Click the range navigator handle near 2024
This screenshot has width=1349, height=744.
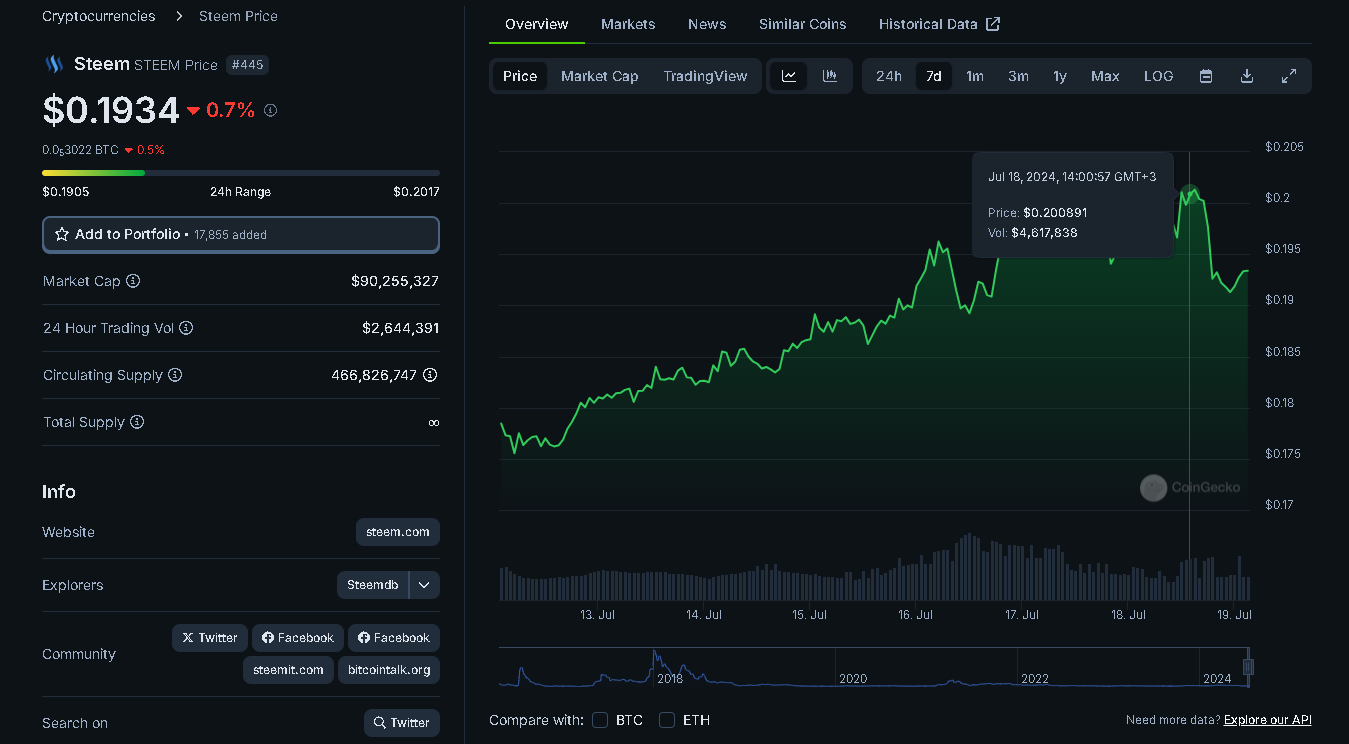pyautogui.click(x=1248, y=667)
